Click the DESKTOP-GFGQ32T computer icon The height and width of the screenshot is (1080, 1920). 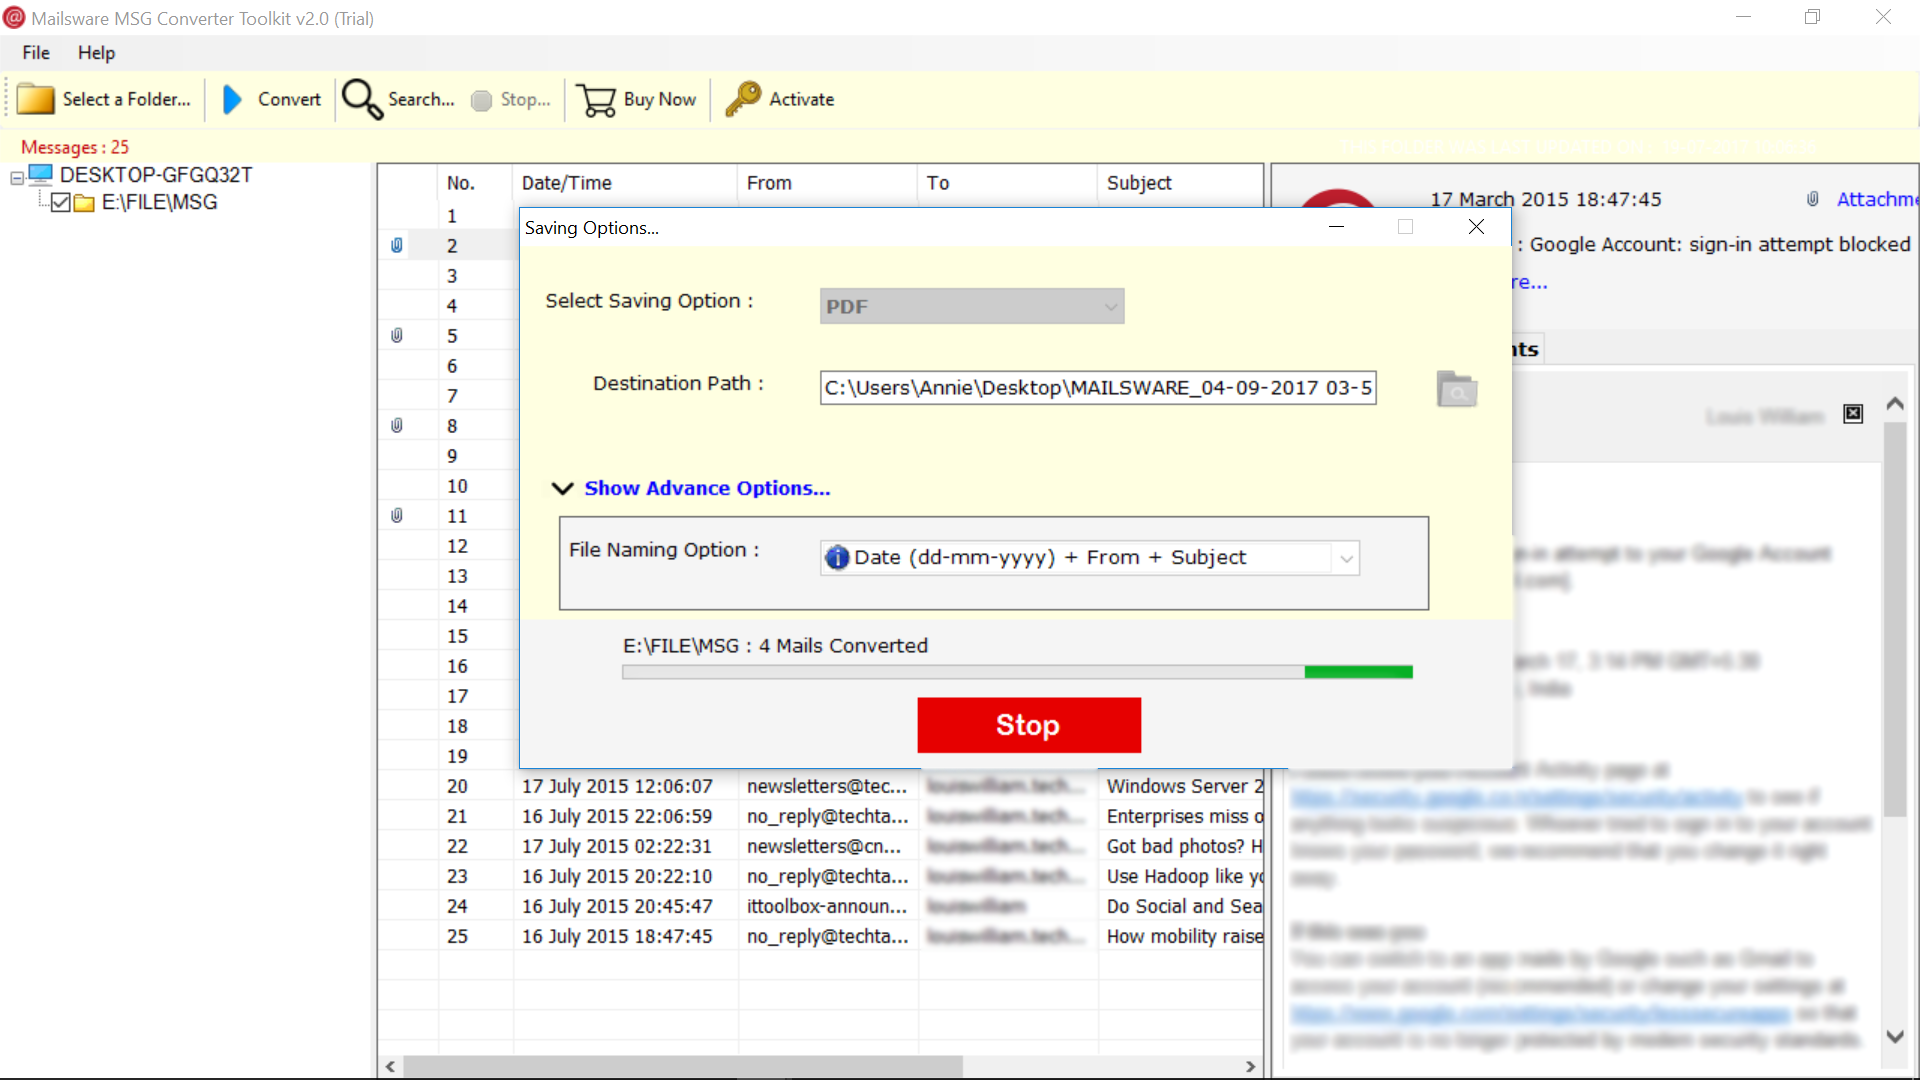[41, 175]
